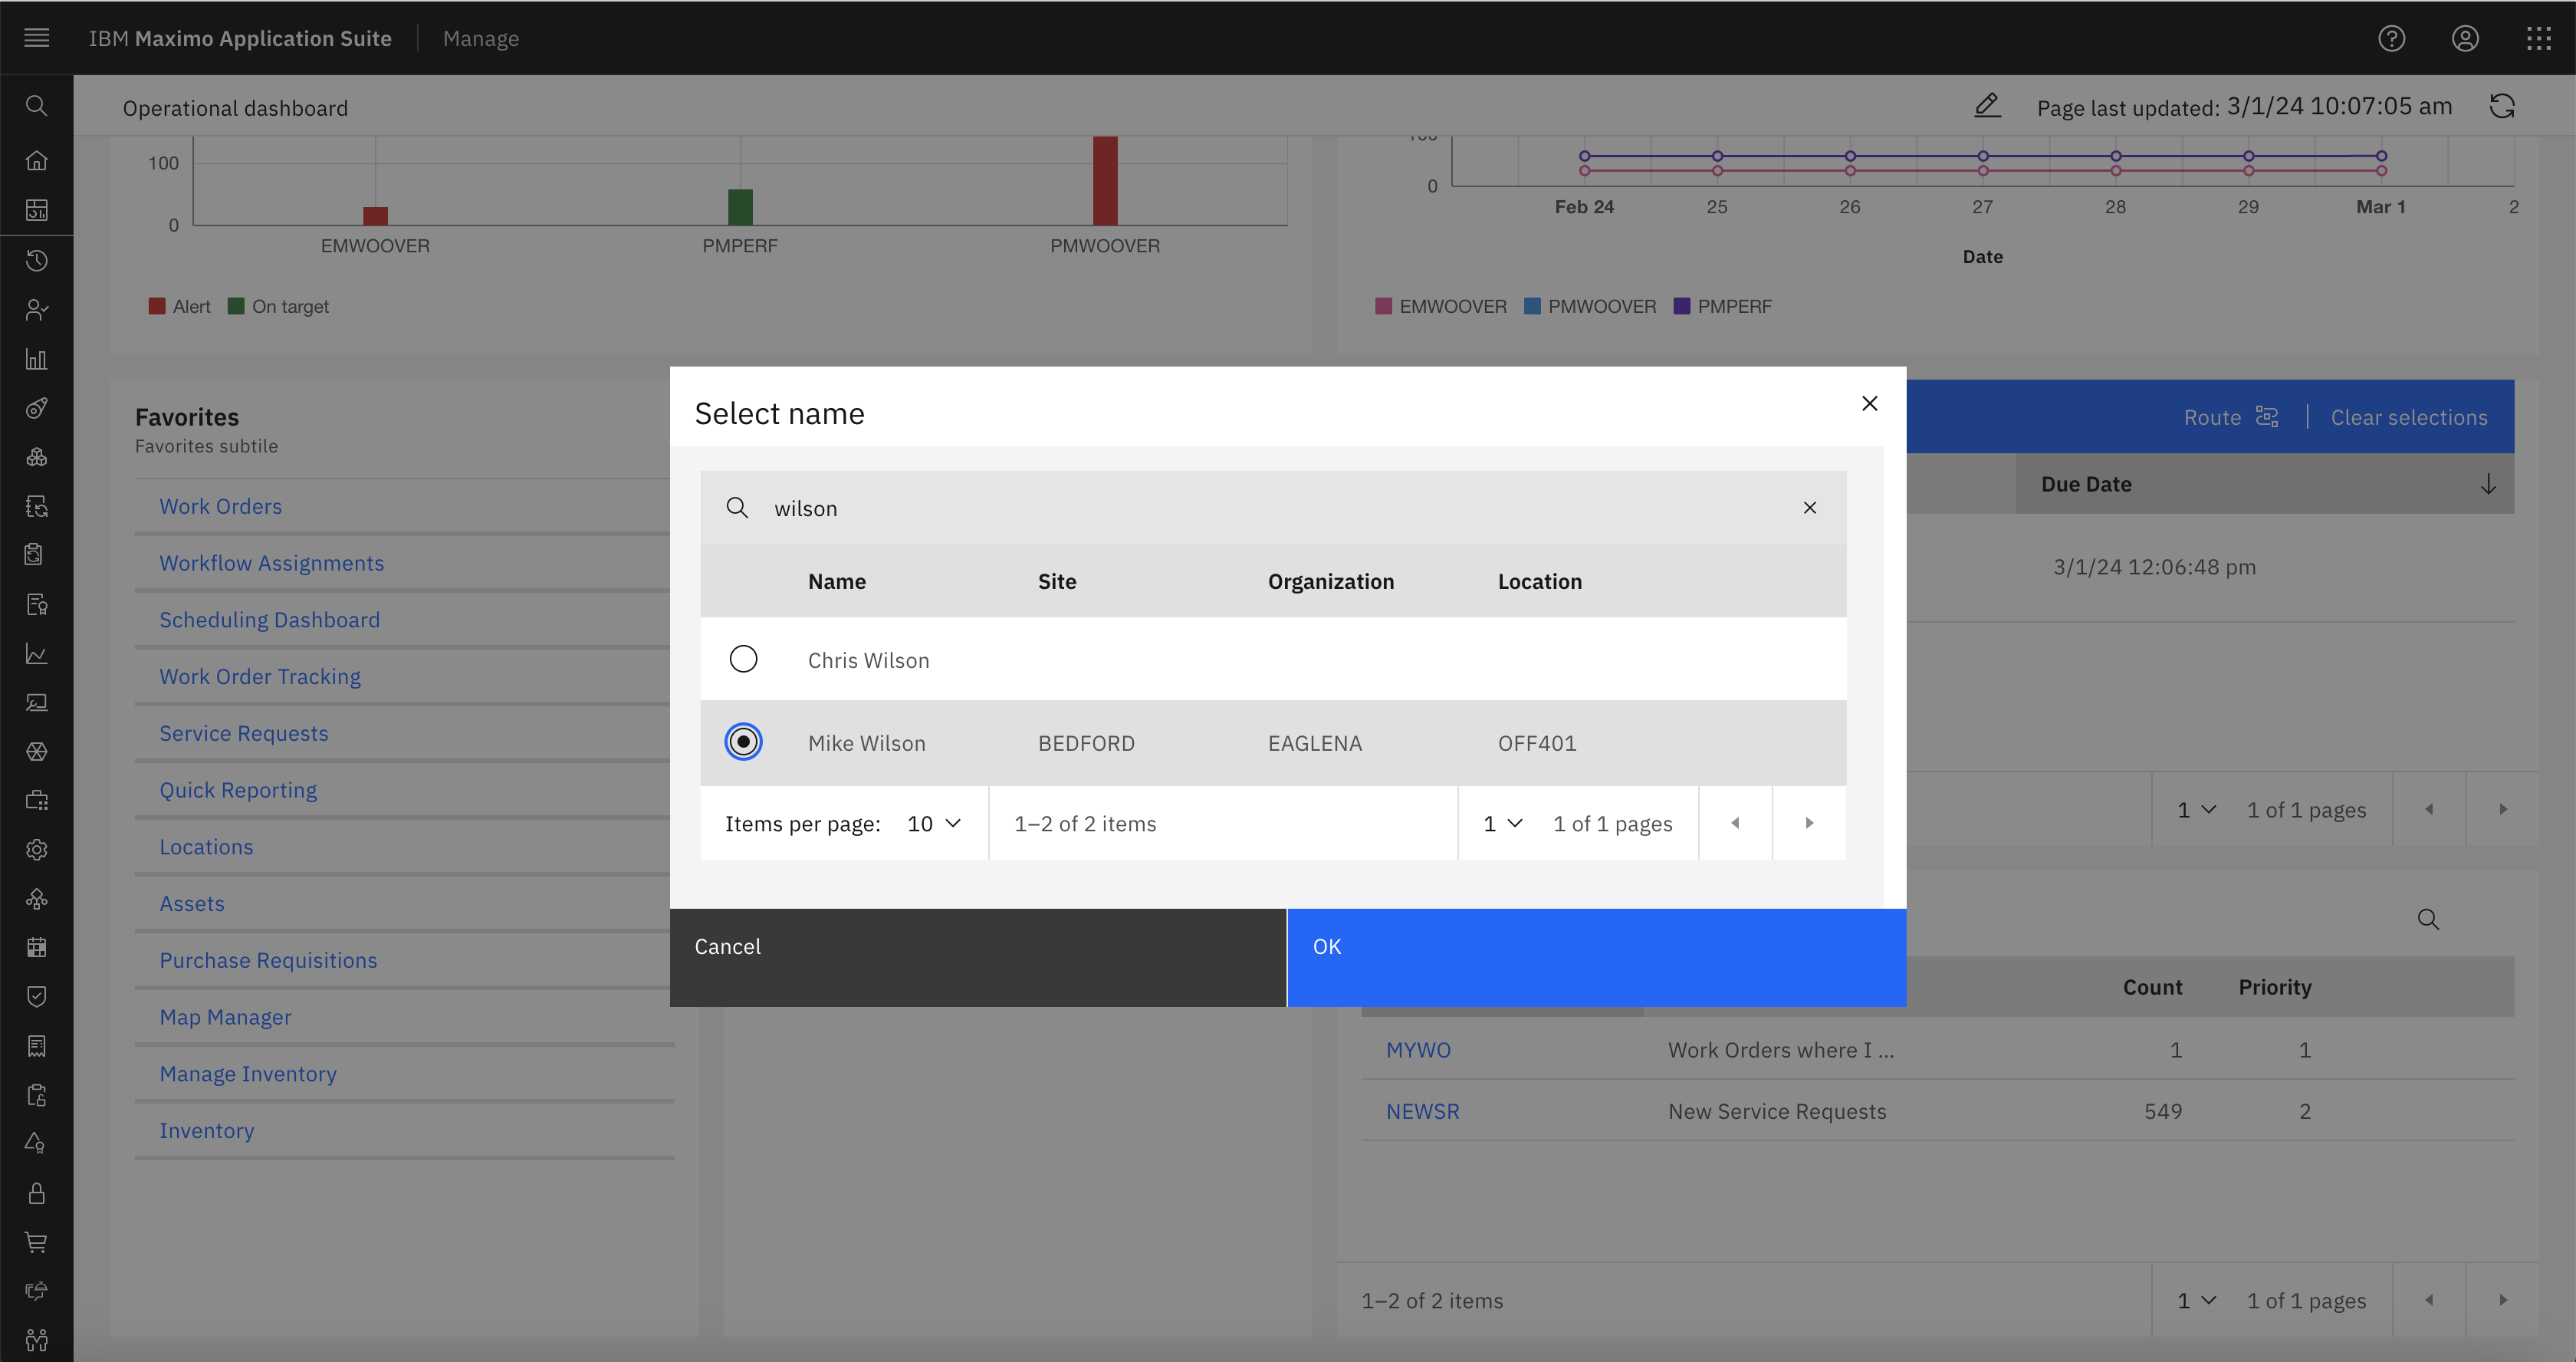Image resolution: width=2576 pixels, height=1362 pixels.
Task: Select the Chris Wilson radio button
Action: [743, 659]
